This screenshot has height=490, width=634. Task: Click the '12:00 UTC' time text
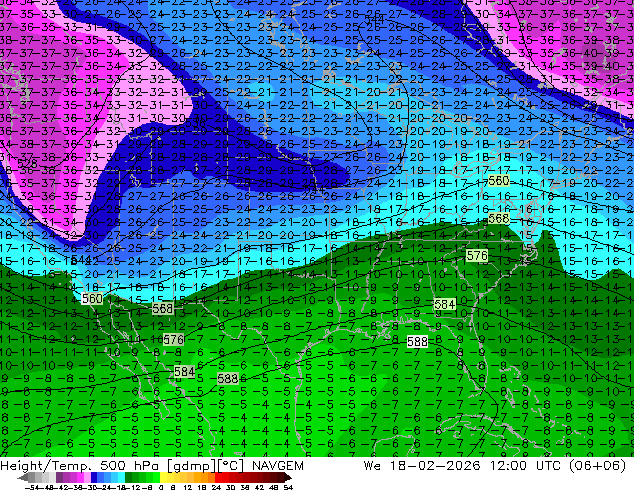[x=526, y=466]
